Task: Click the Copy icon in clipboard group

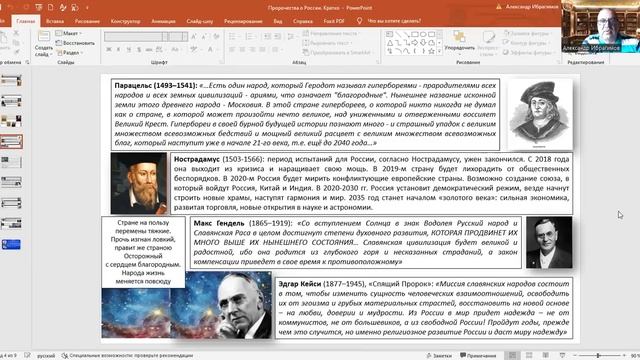Action: 16,43
